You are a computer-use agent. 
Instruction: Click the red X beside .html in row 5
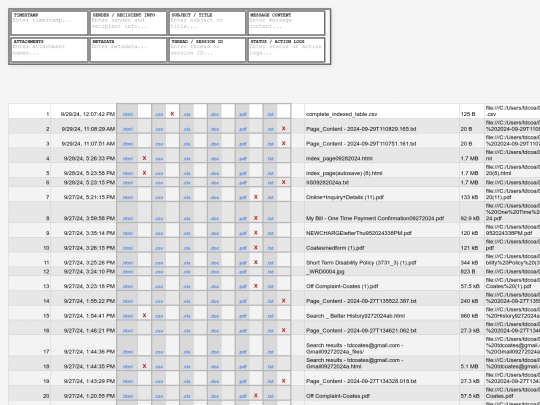tap(144, 173)
